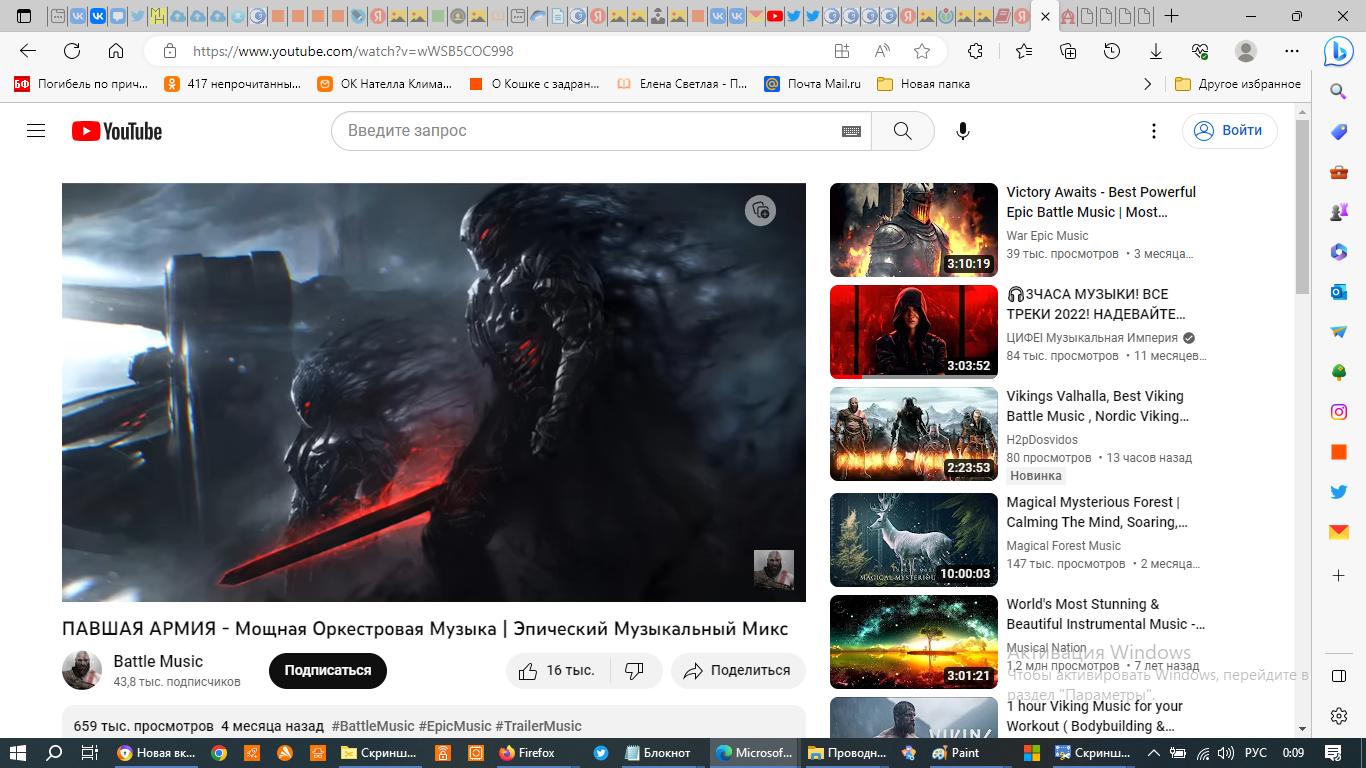This screenshot has height=768, width=1366.
Task: Open the Battle Music channel avatar
Action: 82,670
